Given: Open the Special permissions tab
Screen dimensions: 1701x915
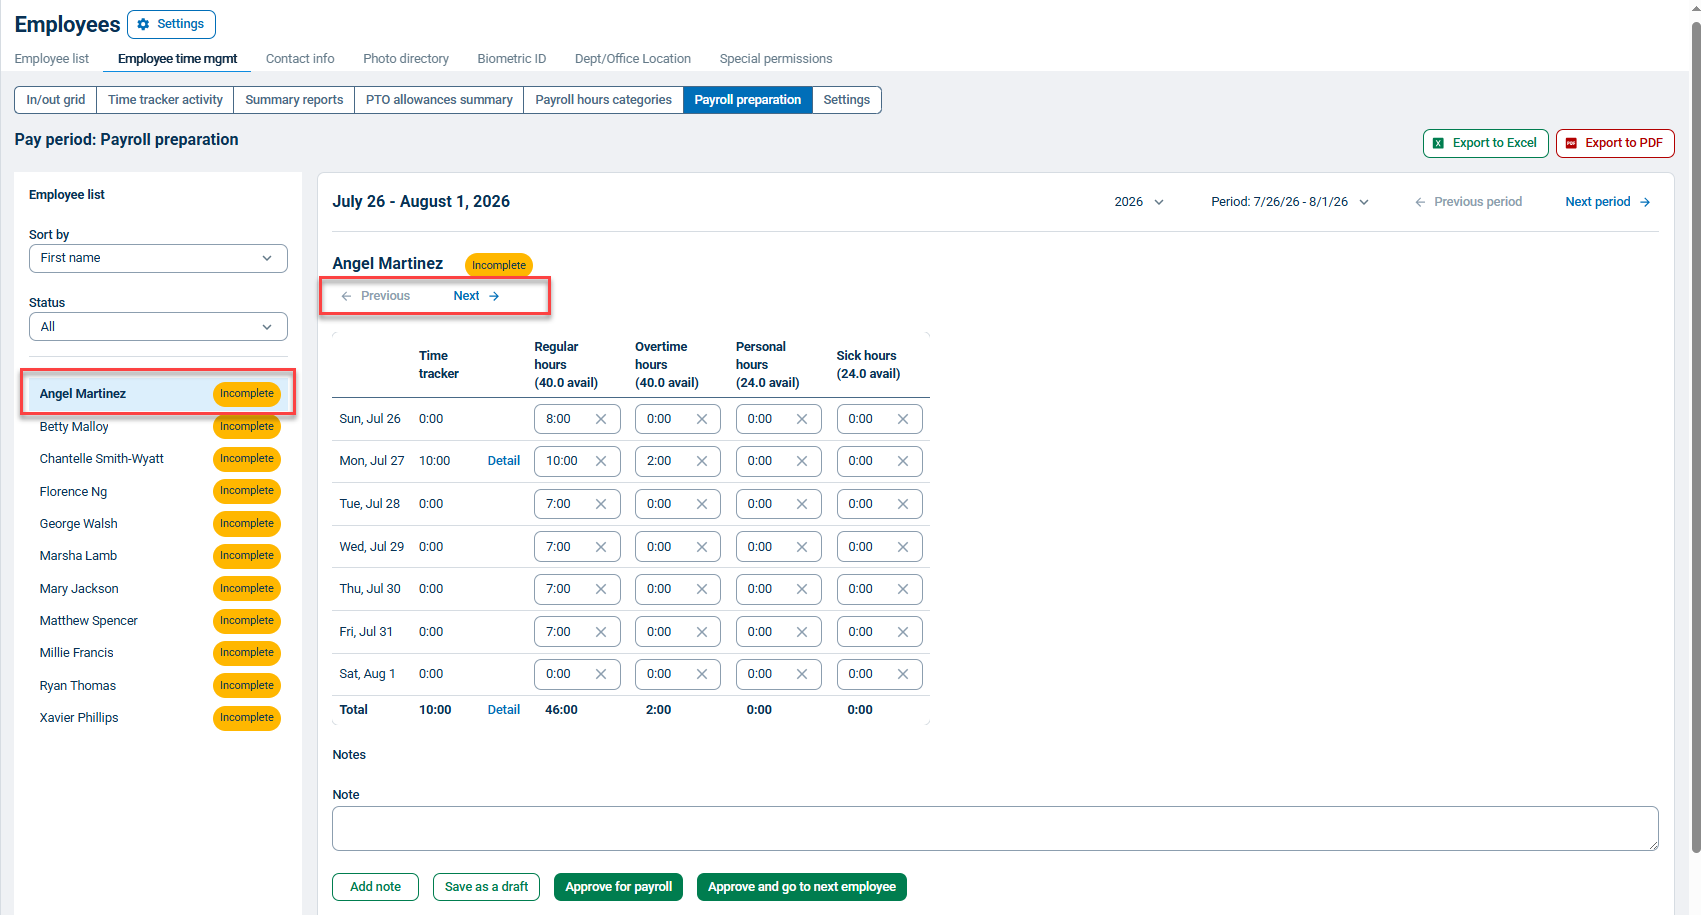Looking at the screenshot, I should (776, 59).
